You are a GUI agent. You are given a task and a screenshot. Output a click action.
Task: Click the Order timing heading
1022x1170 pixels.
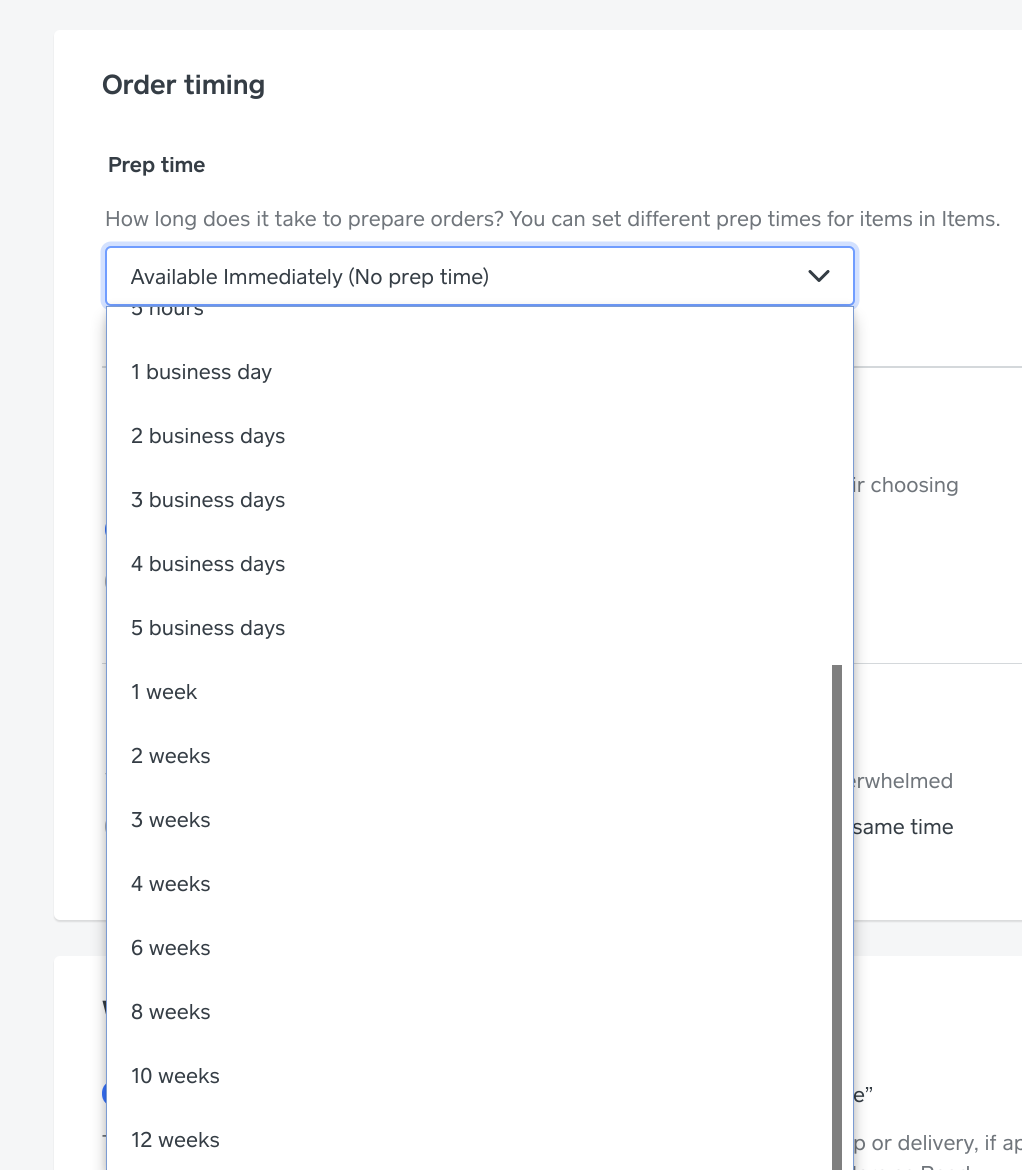click(183, 85)
